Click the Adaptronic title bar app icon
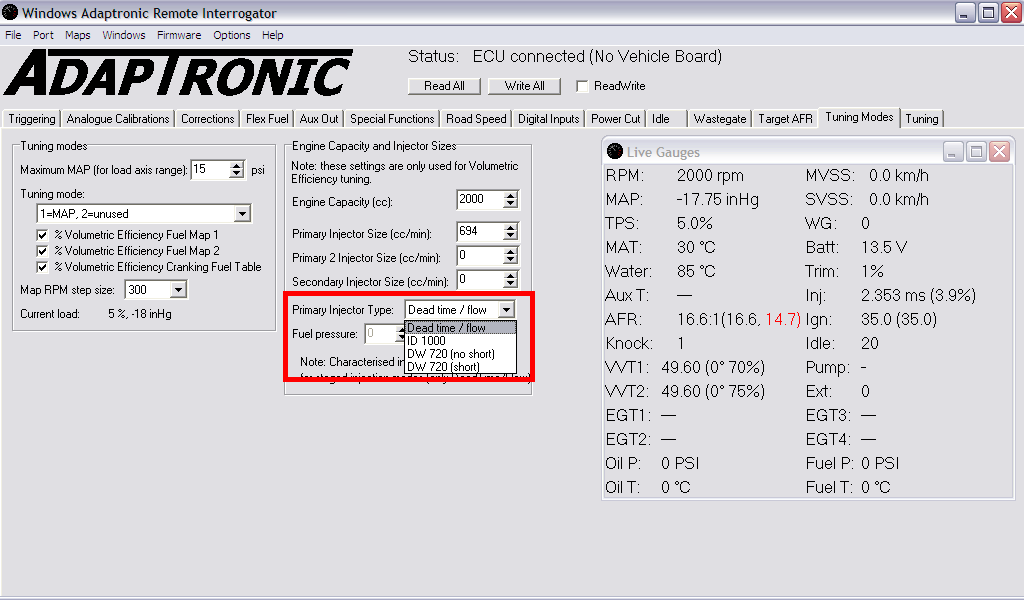 click(10, 13)
